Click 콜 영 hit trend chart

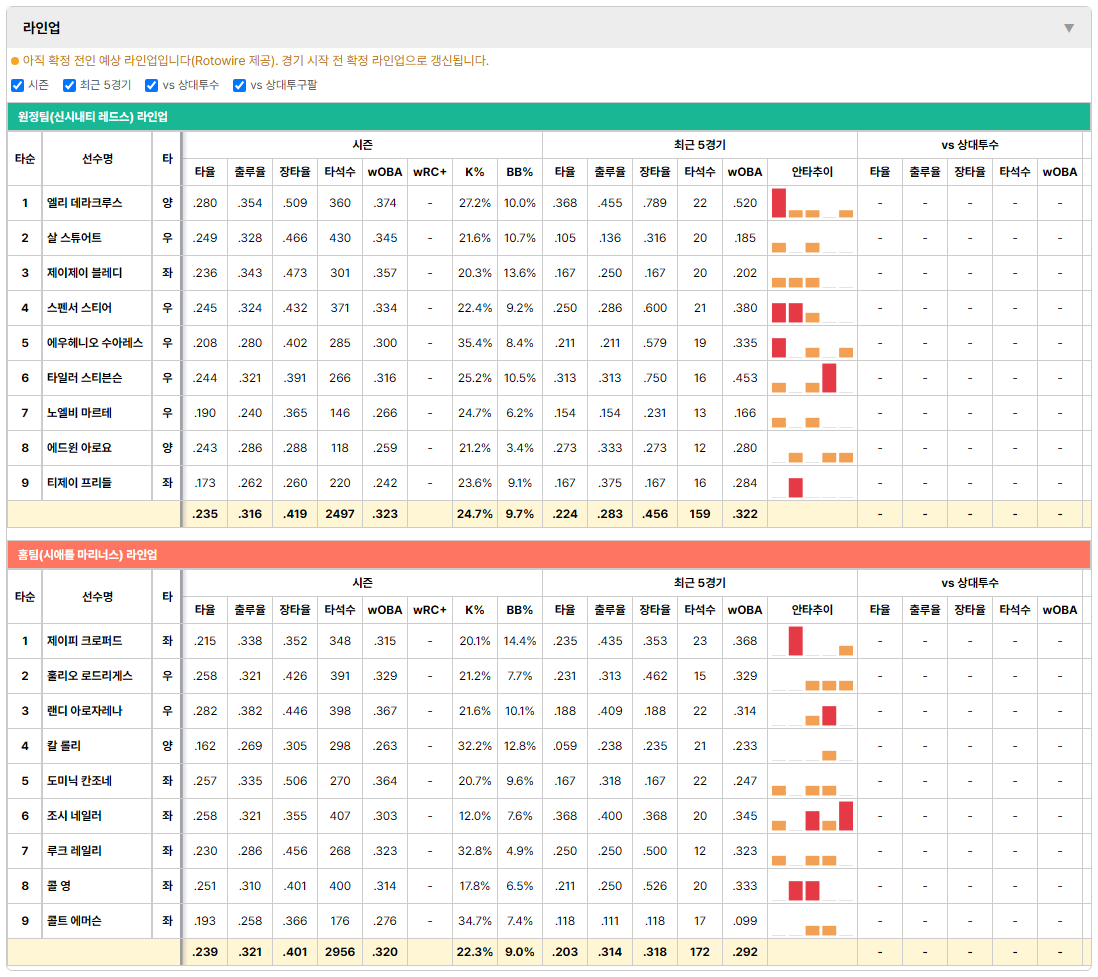click(x=812, y=886)
